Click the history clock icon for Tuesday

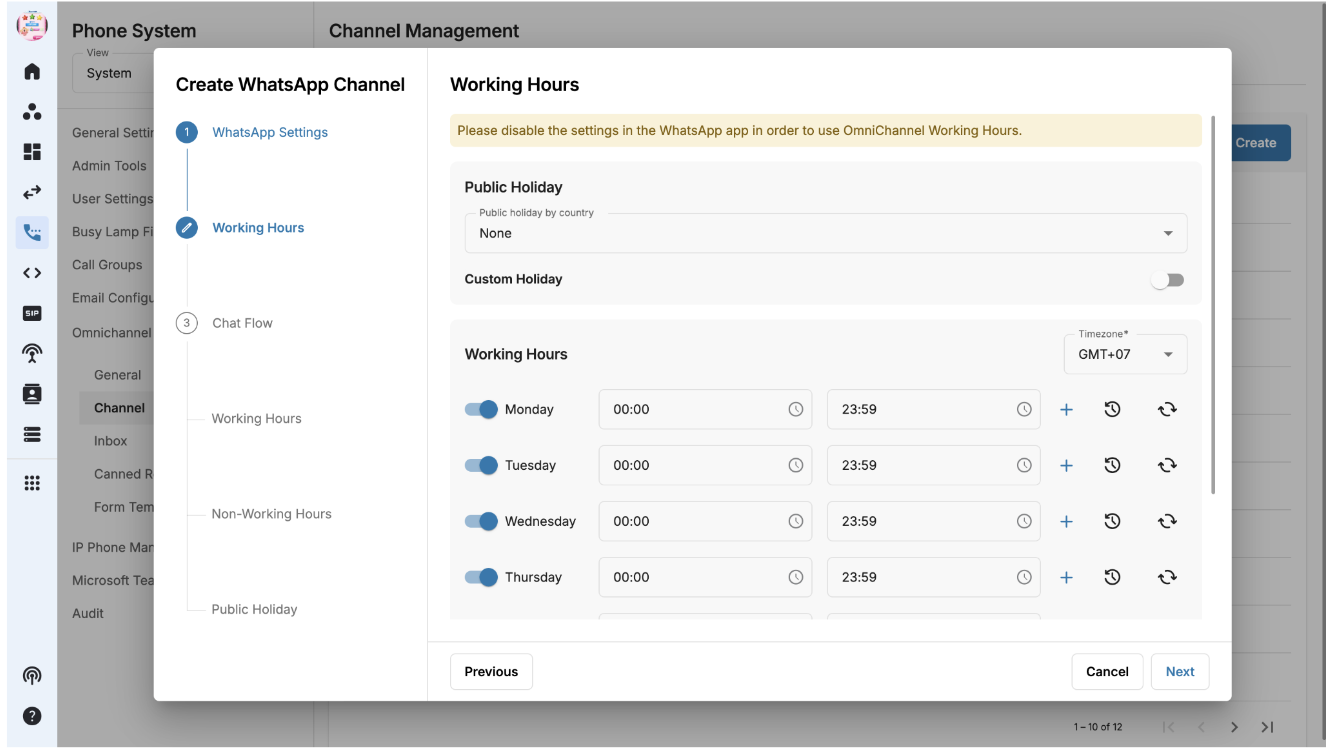[1112, 465]
